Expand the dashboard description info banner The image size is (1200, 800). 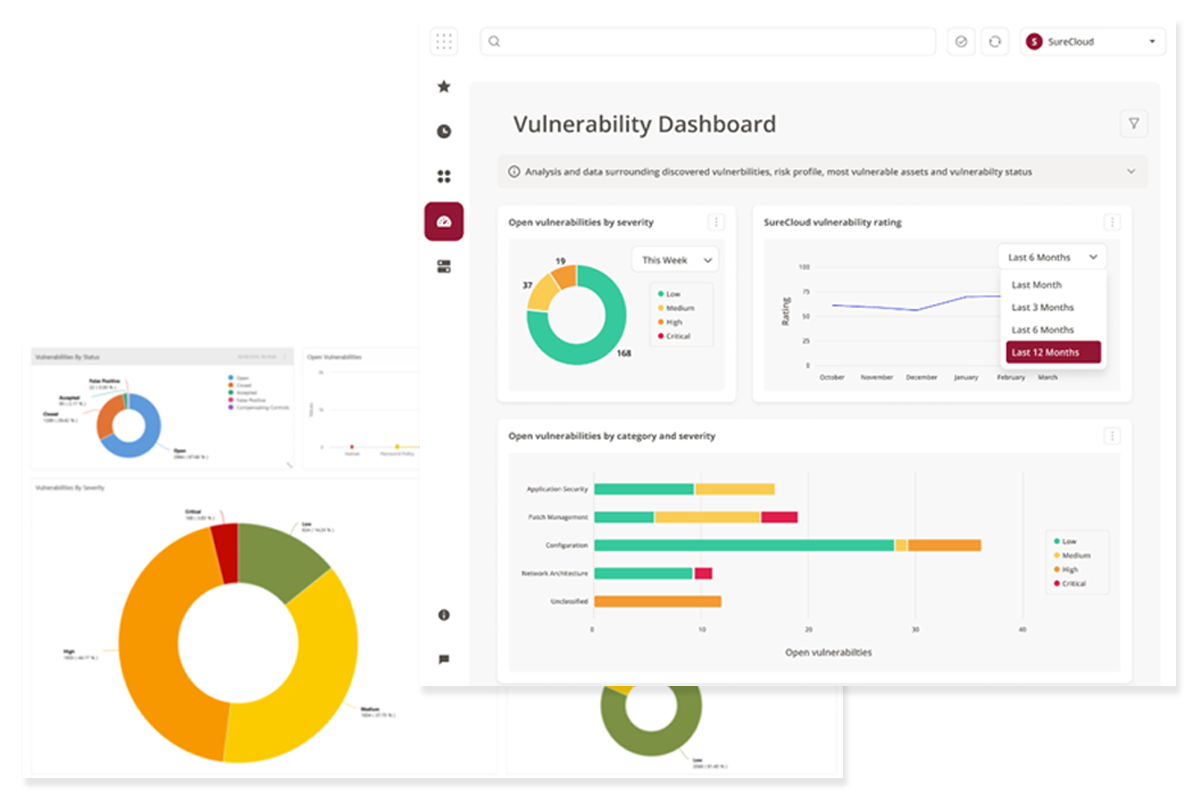click(1131, 172)
